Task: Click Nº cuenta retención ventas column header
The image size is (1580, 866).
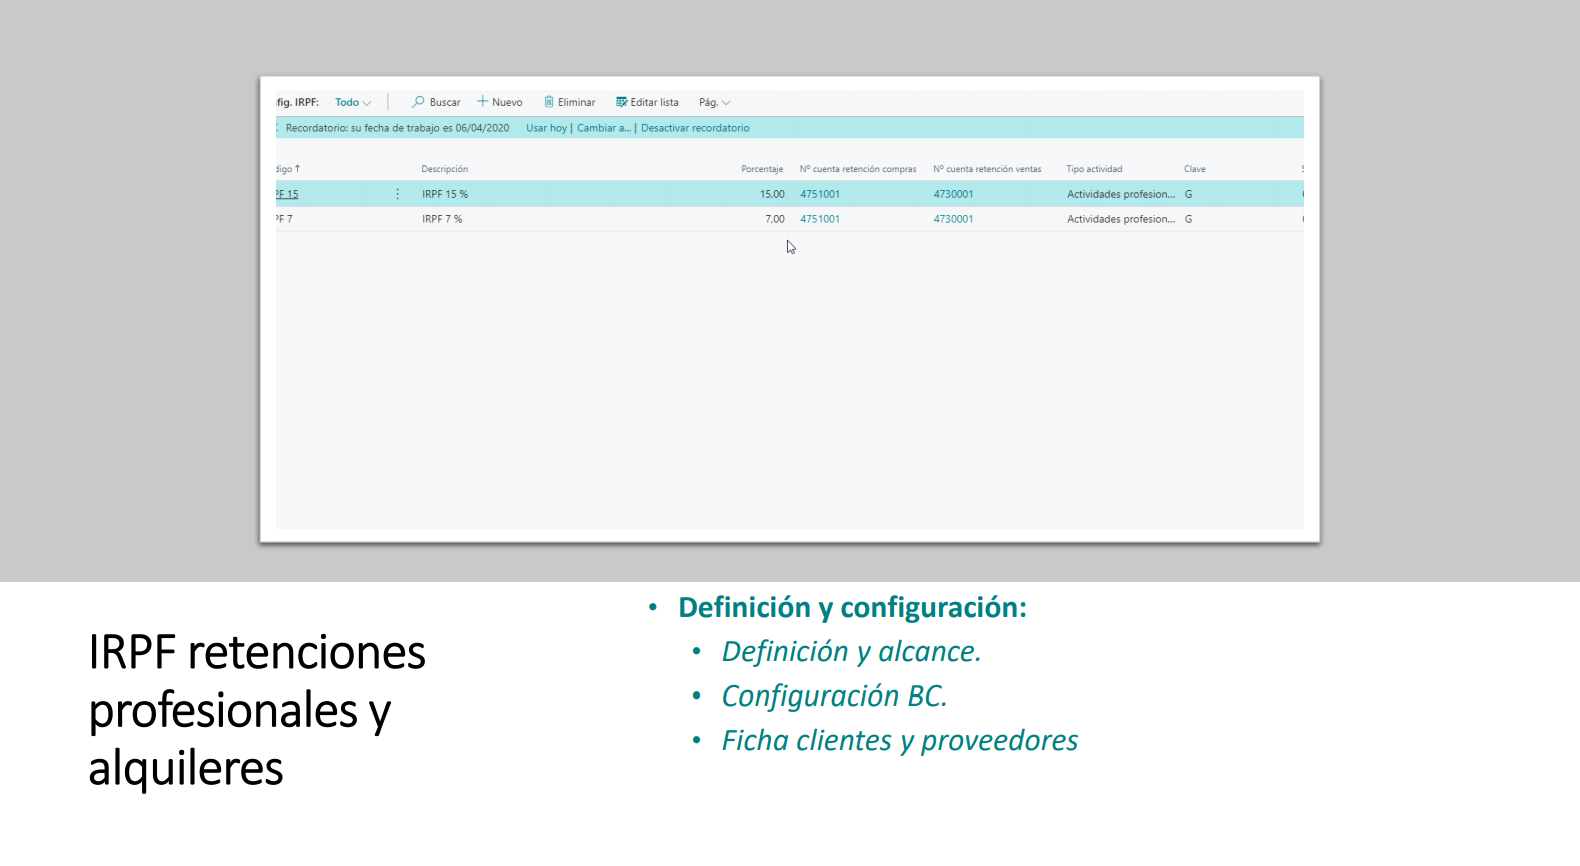Action: 987,169
